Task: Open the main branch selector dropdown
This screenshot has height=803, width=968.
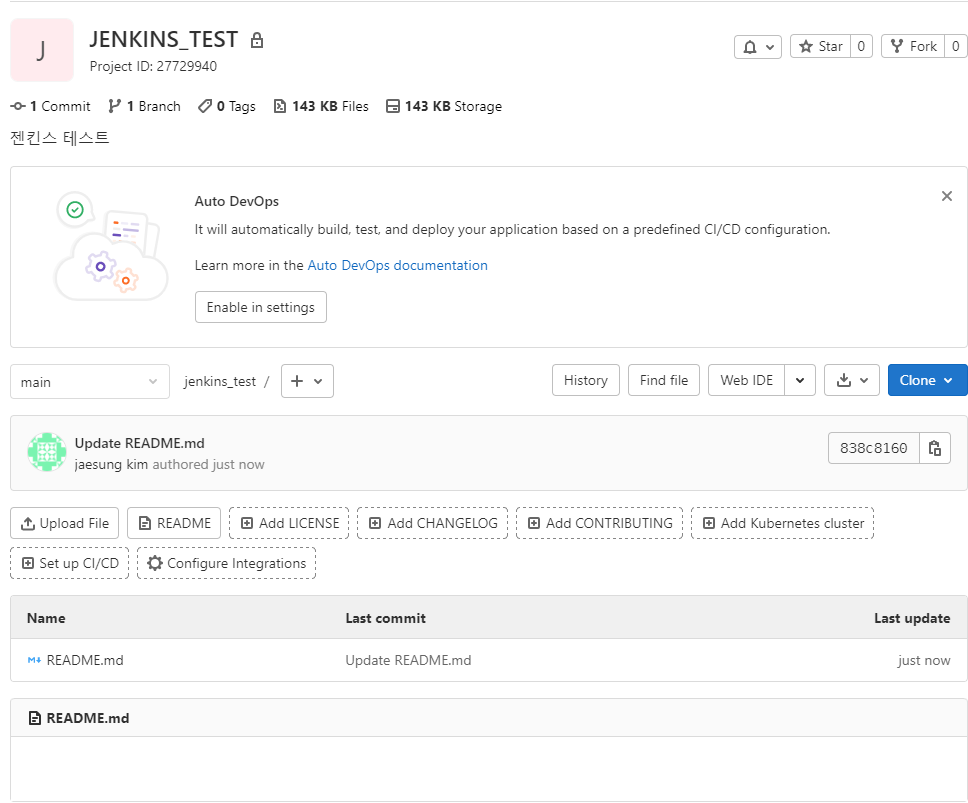Action: tap(90, 382)
